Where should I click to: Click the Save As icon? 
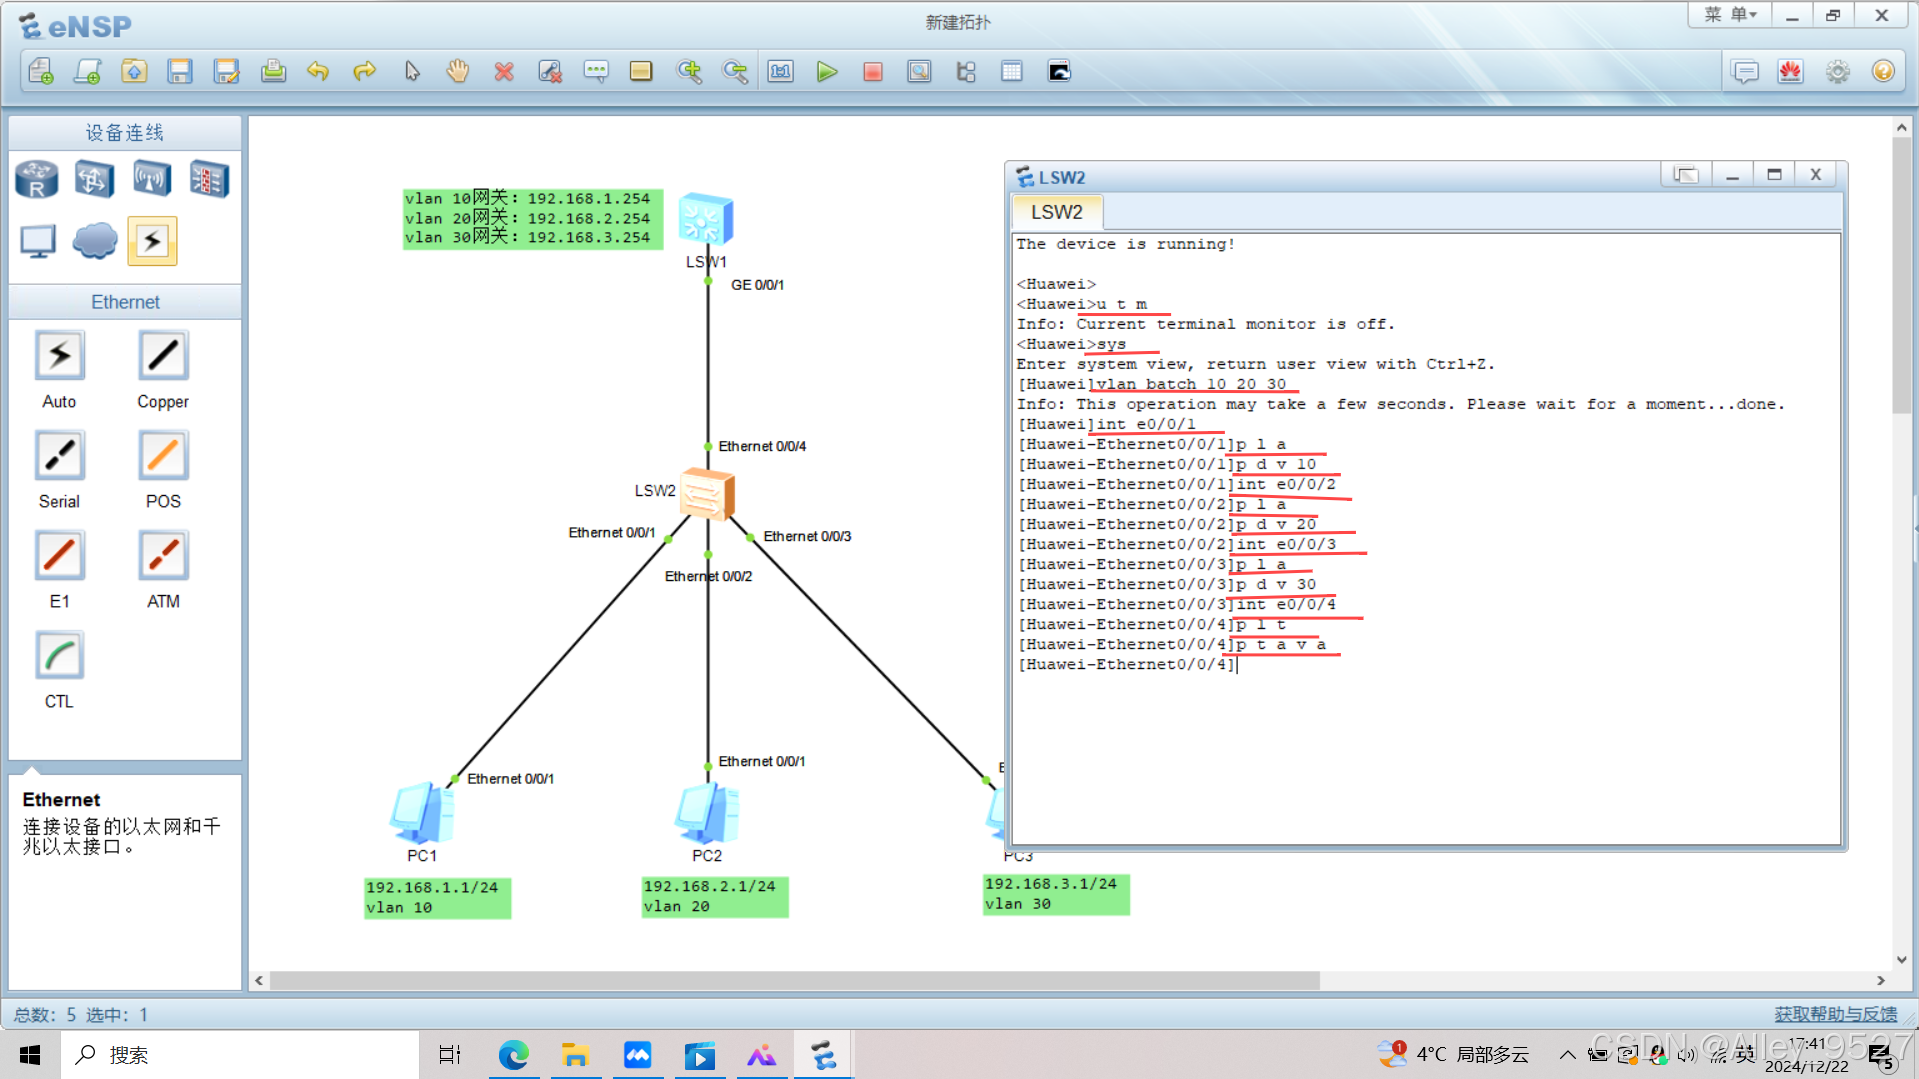[227, 71]
